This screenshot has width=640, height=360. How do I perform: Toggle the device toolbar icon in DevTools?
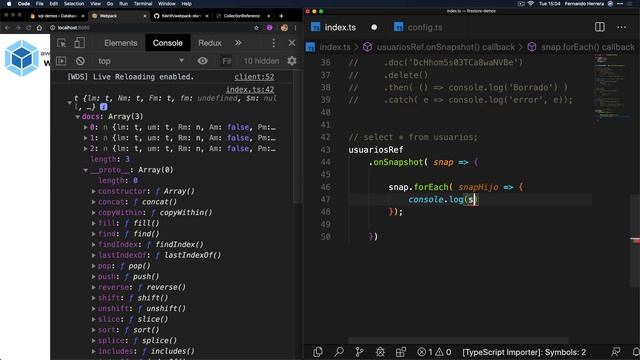coord(79,43)
